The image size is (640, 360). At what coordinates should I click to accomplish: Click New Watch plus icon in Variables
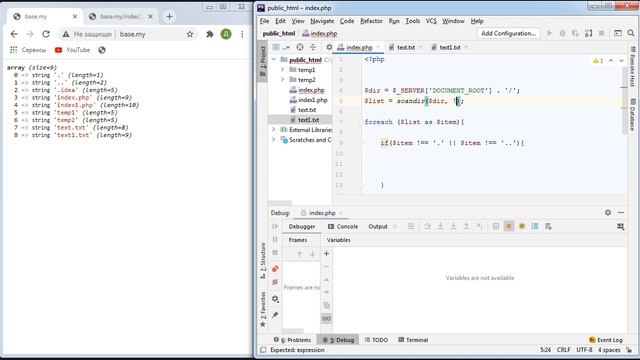pyautogui.click(x=327, y=254)
